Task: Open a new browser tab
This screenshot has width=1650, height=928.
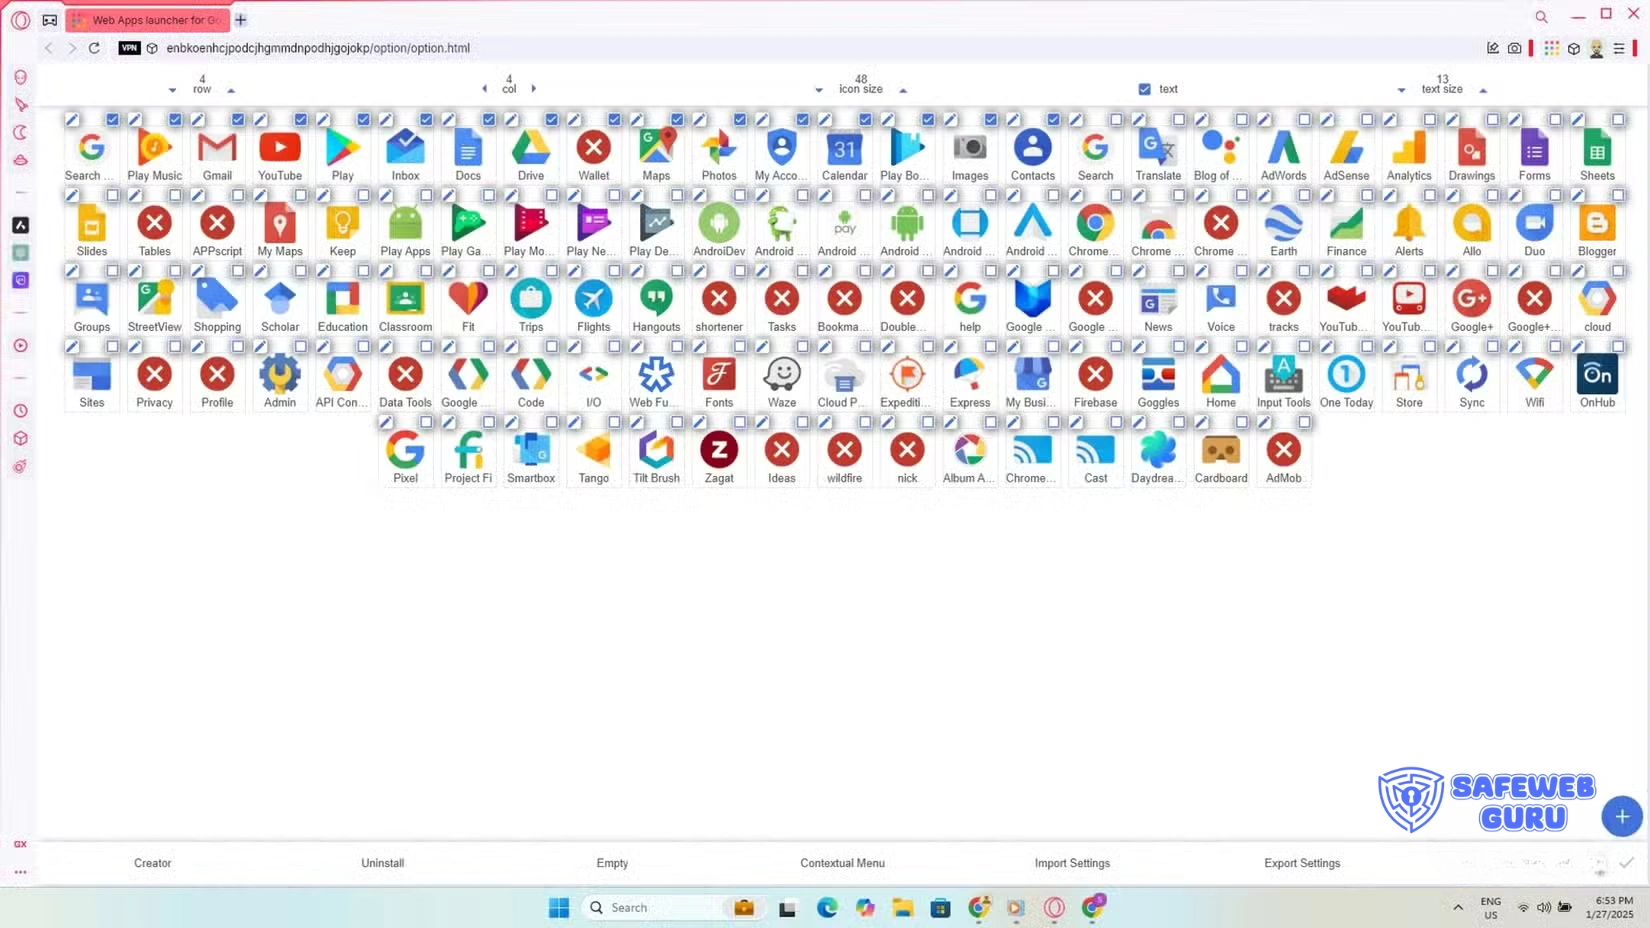Action: coord(241,20)
